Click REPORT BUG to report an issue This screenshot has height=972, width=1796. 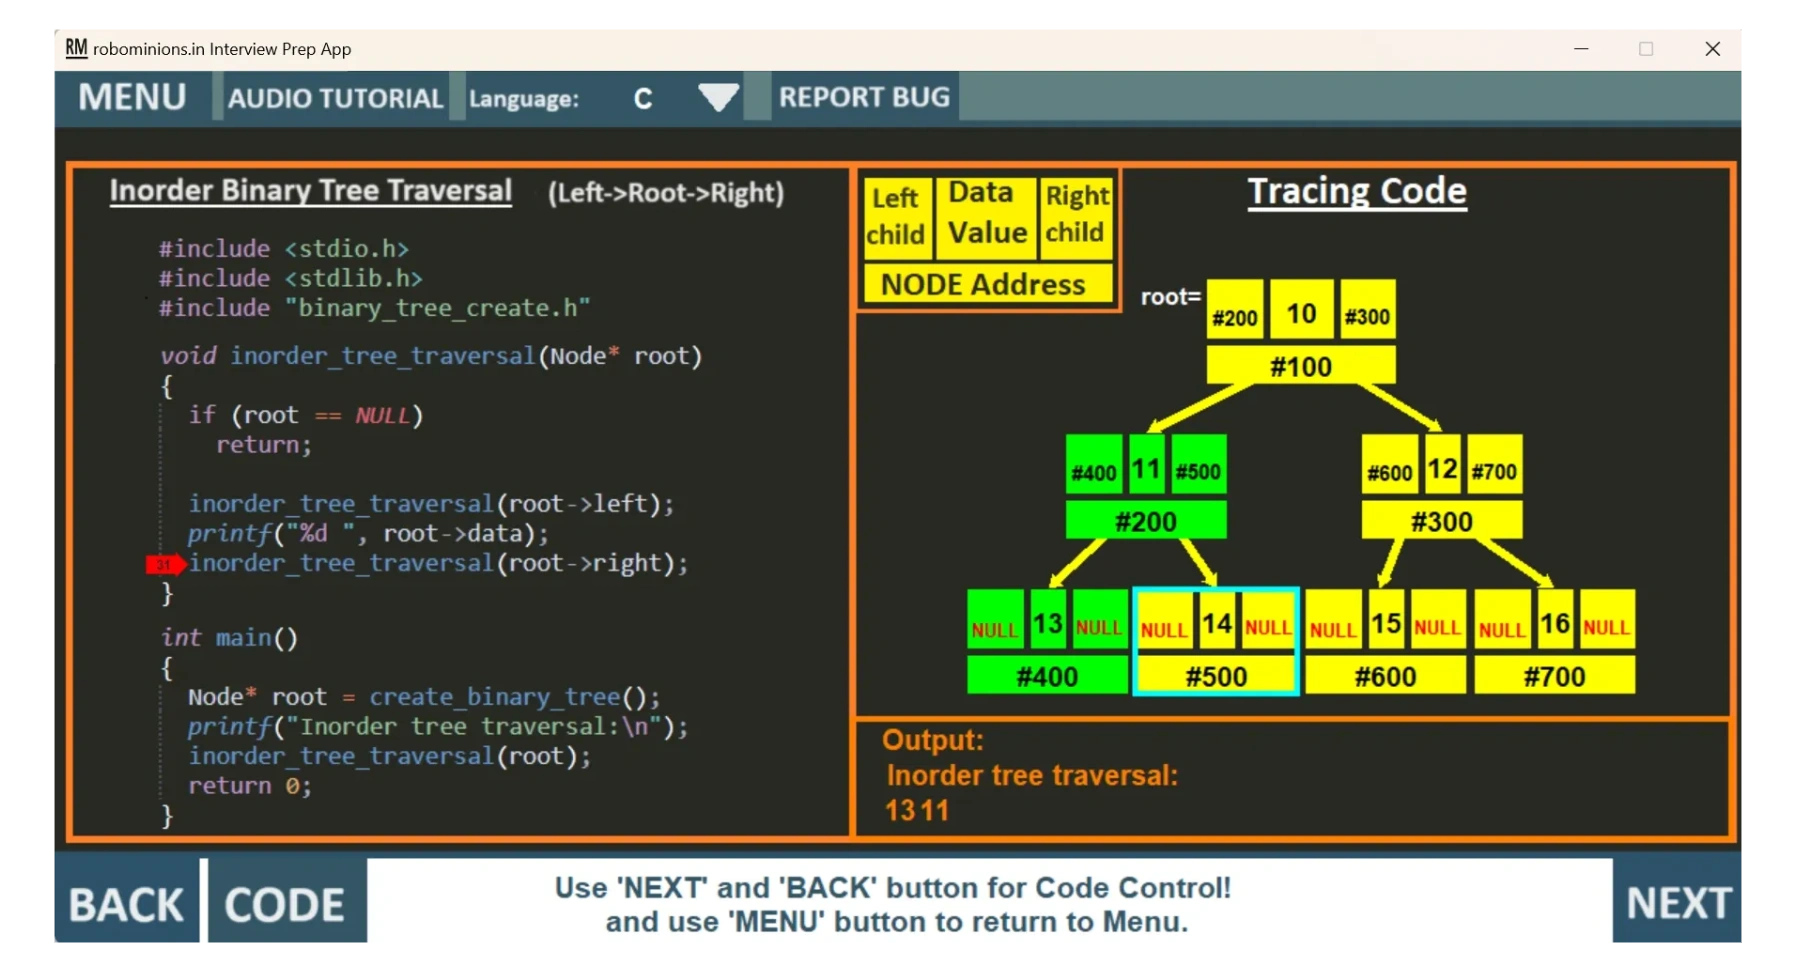(865, 97)
